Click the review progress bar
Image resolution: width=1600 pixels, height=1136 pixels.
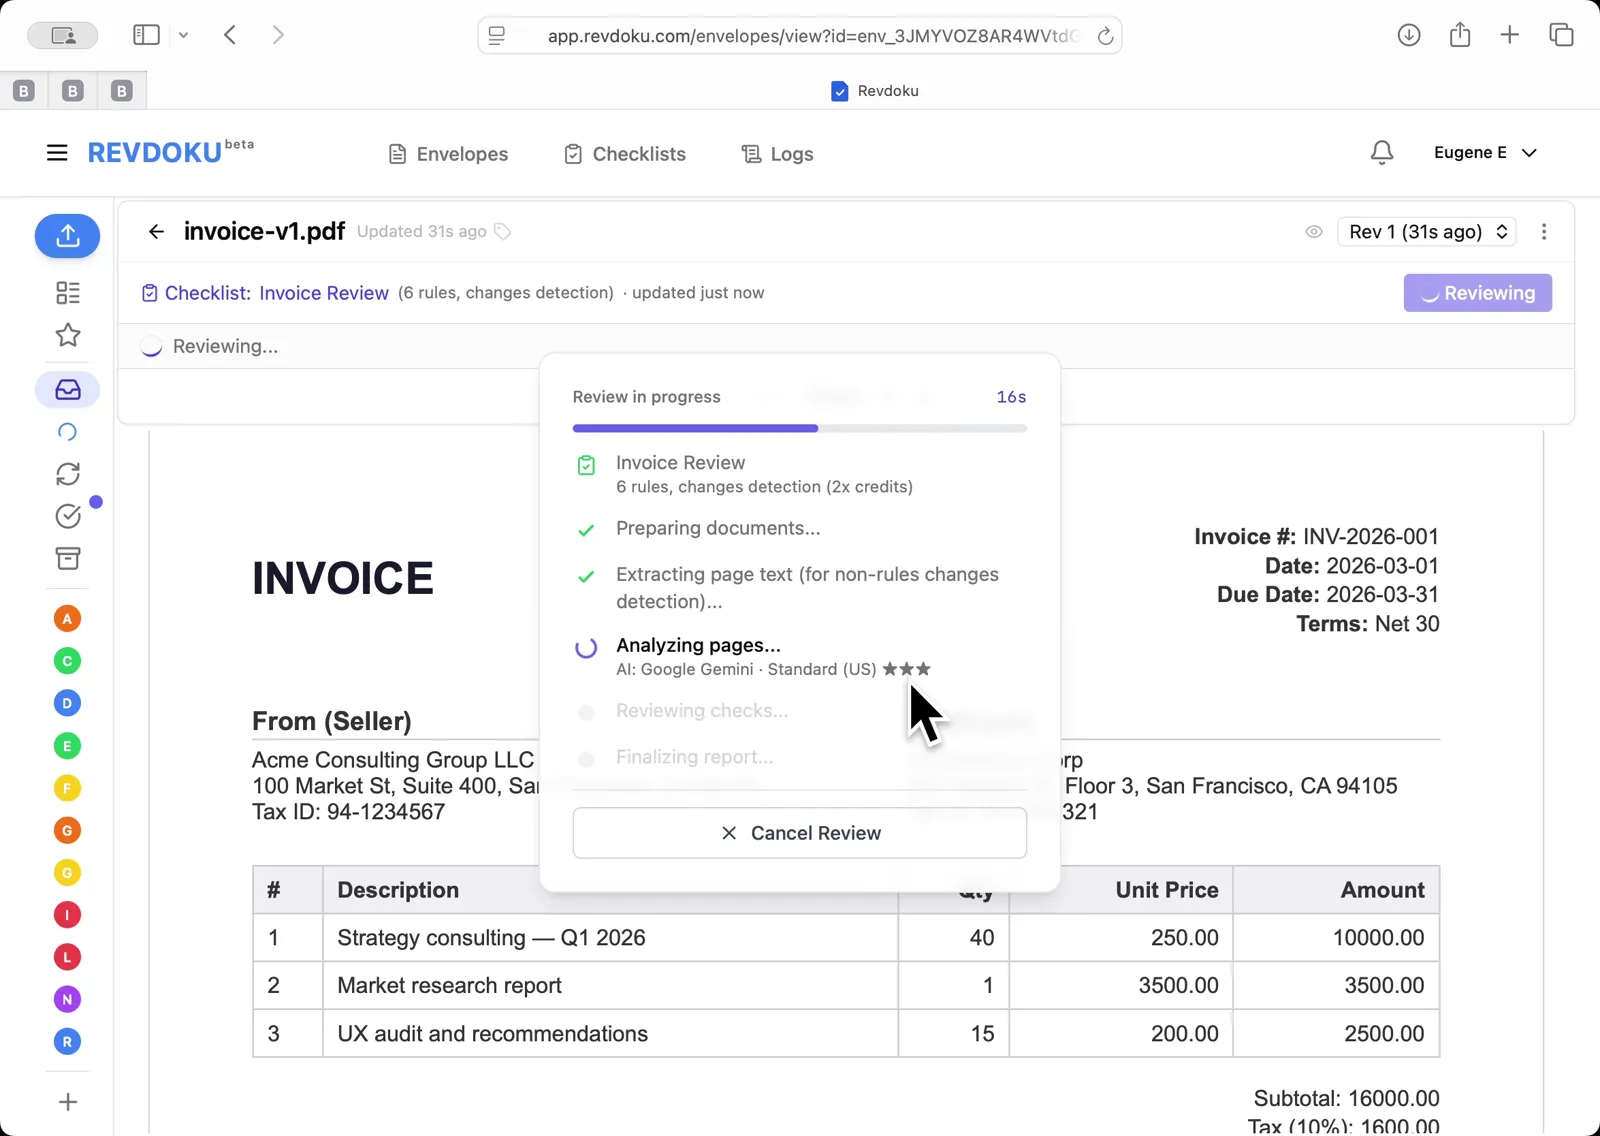click(x=799, y=428)
